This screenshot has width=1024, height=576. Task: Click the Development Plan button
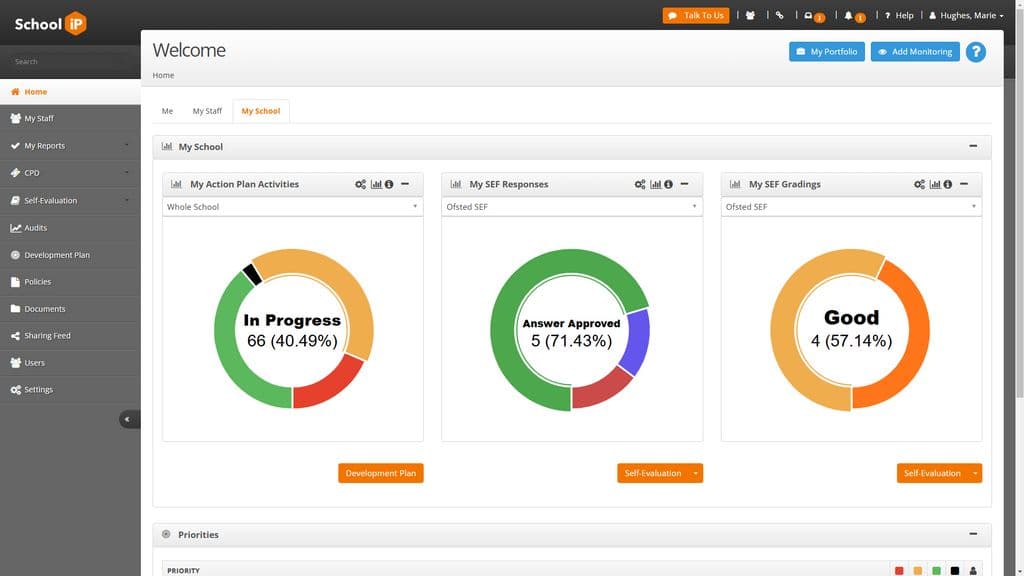pos(381,472)
